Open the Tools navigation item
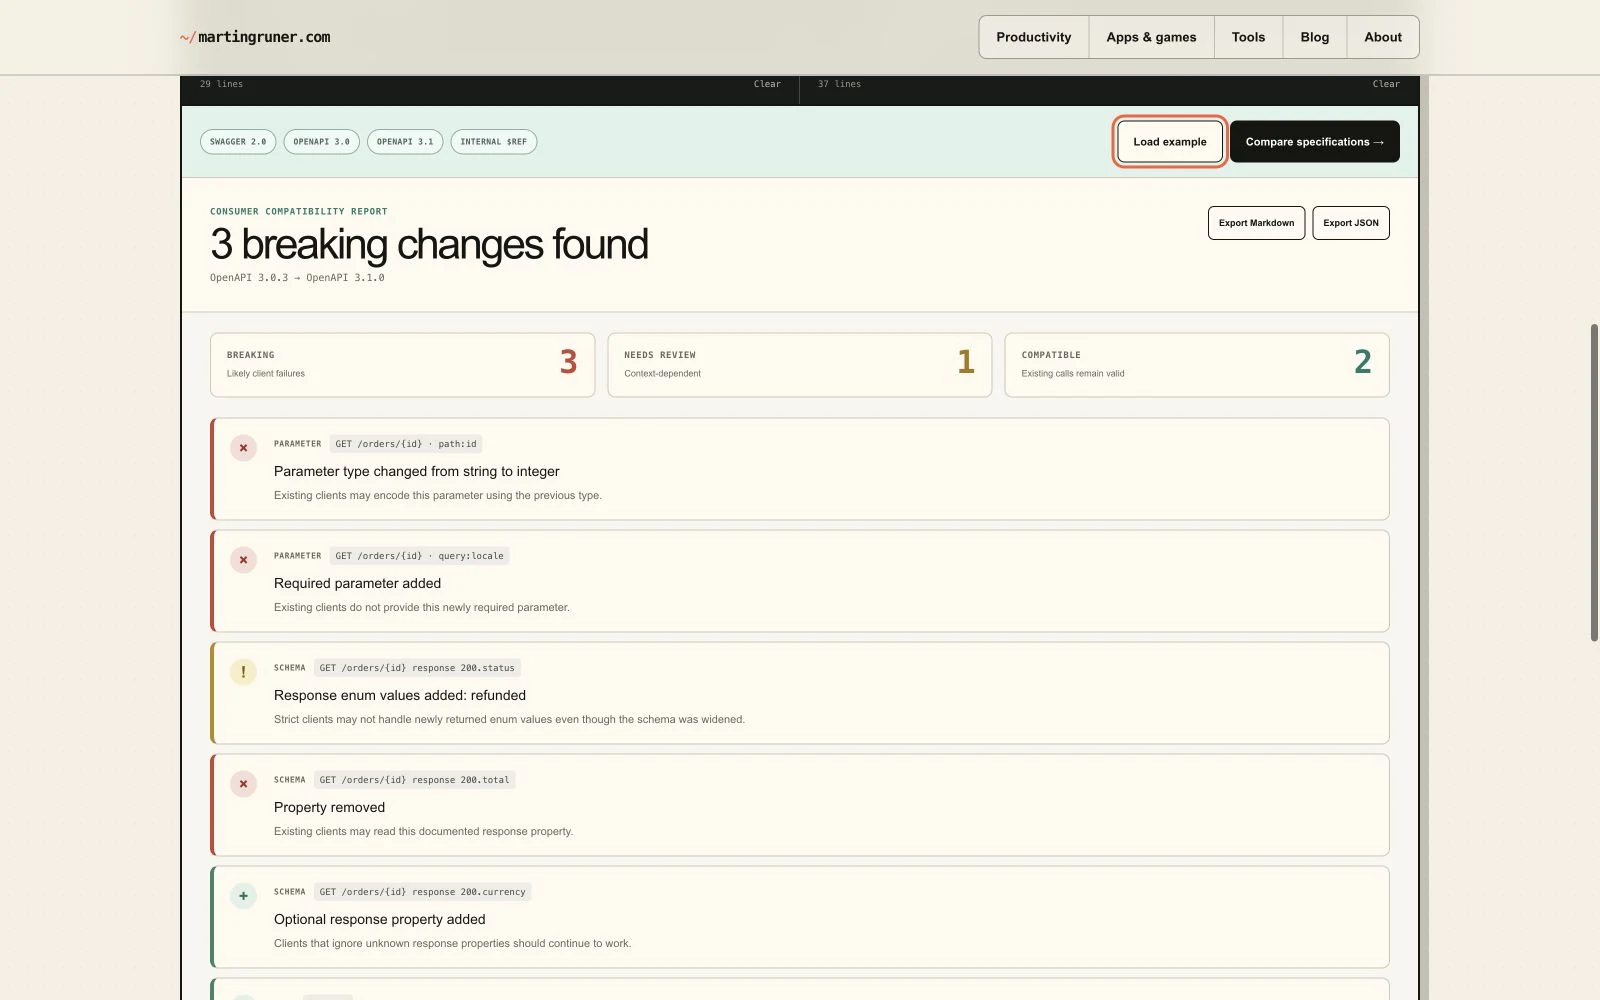The height and width of the screenshot is (1000, 1600). click(x=1248, y=37)
